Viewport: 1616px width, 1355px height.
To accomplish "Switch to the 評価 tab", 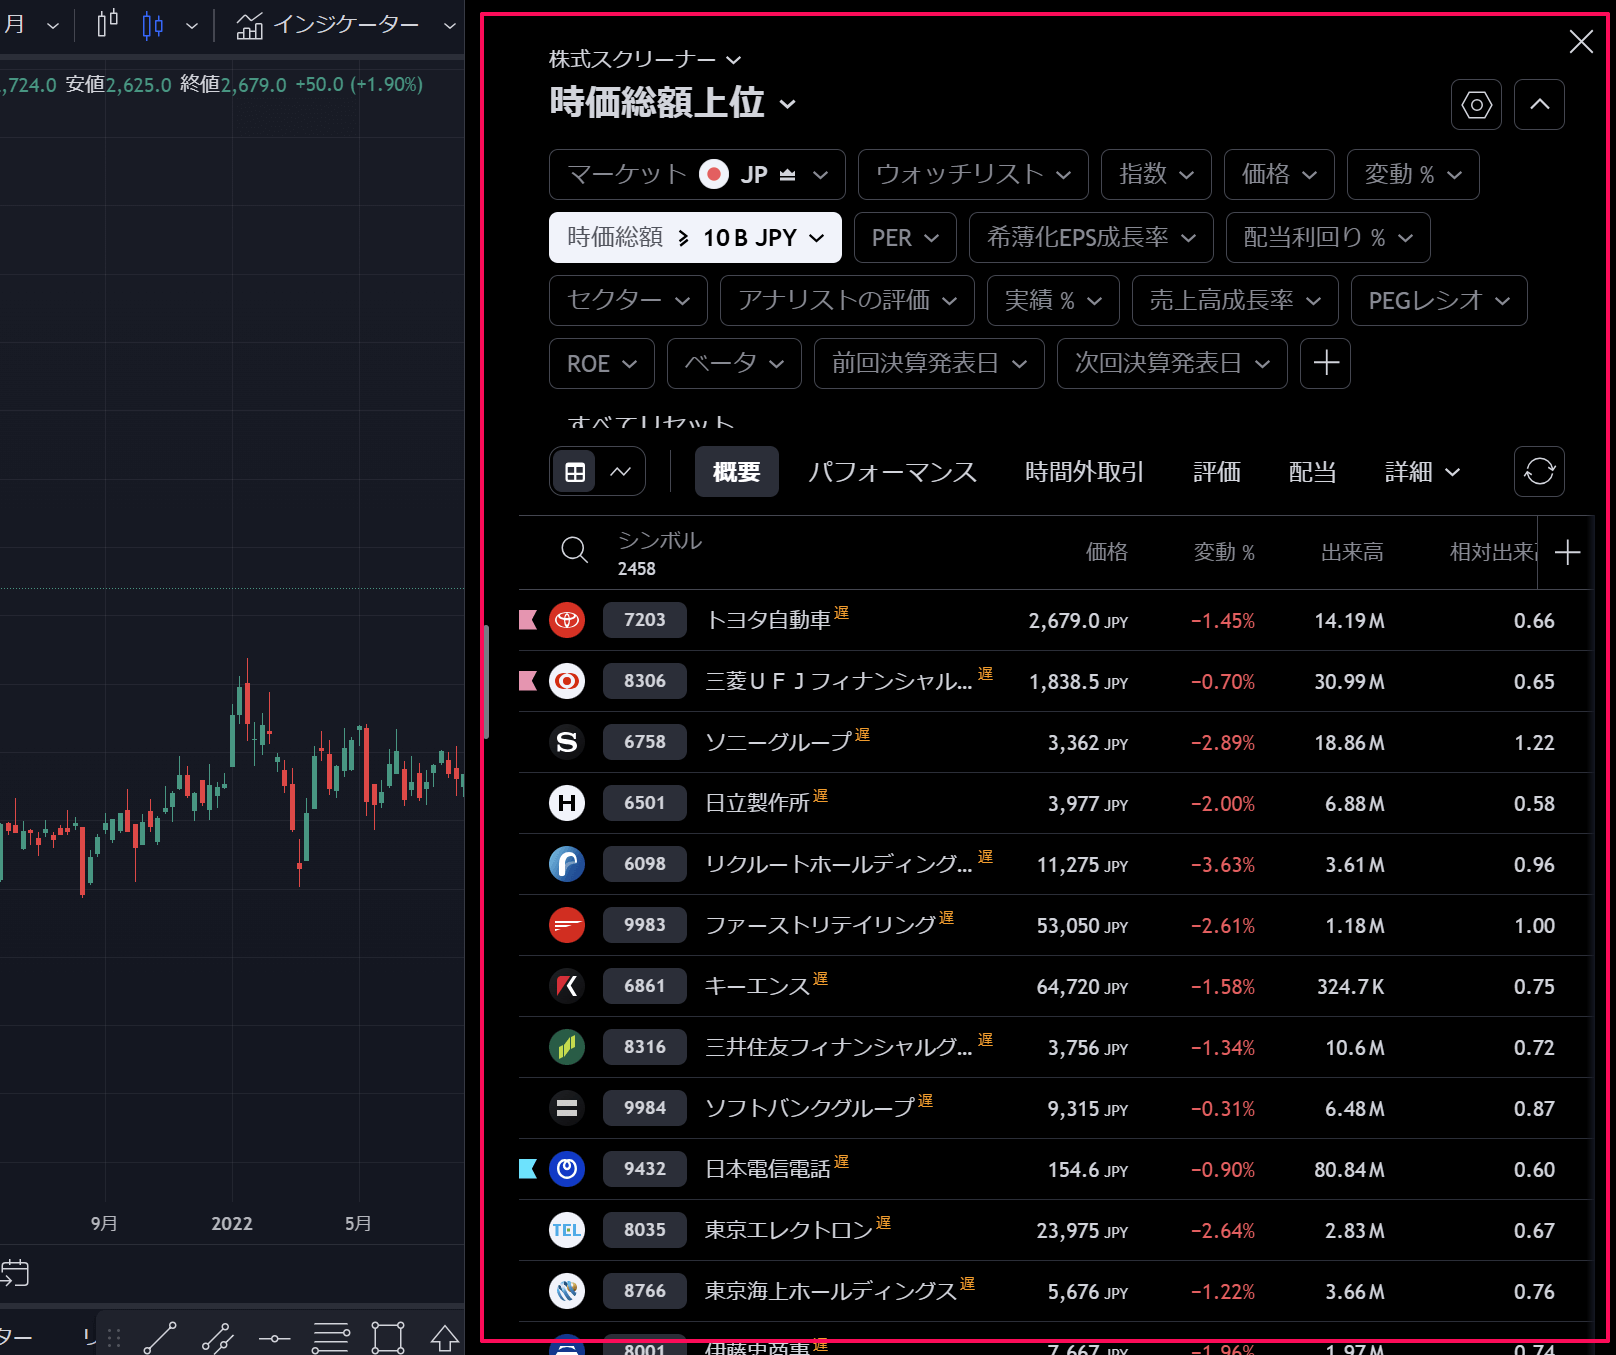I will pyautogui.click(x=1216, y=472).
